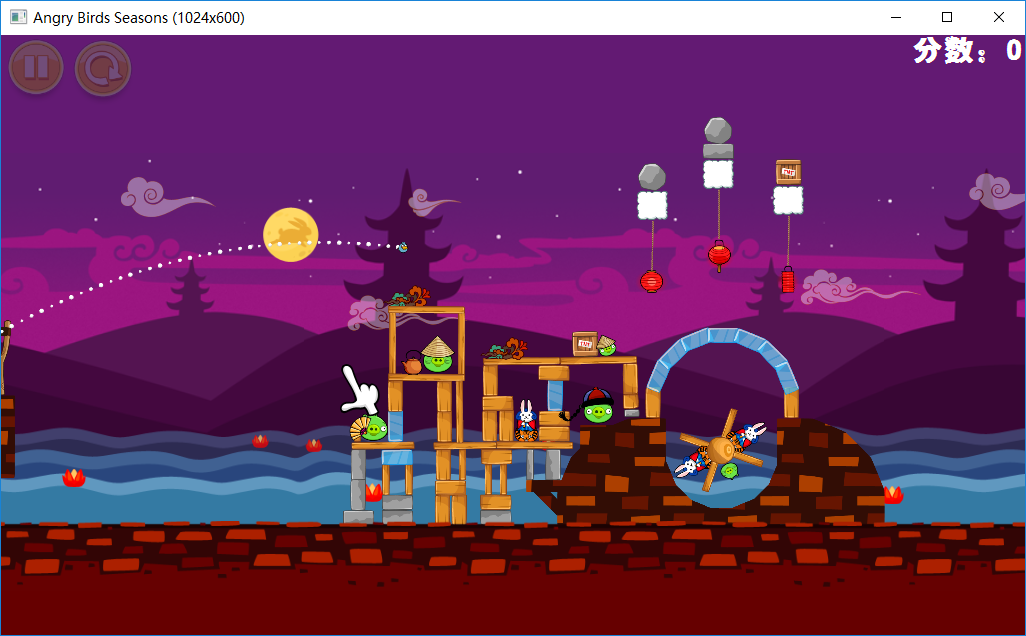Screen dimensions: 1026x636
Task: Click the boulder on the tallest cloud block
Action: click(x=718, y=130)
